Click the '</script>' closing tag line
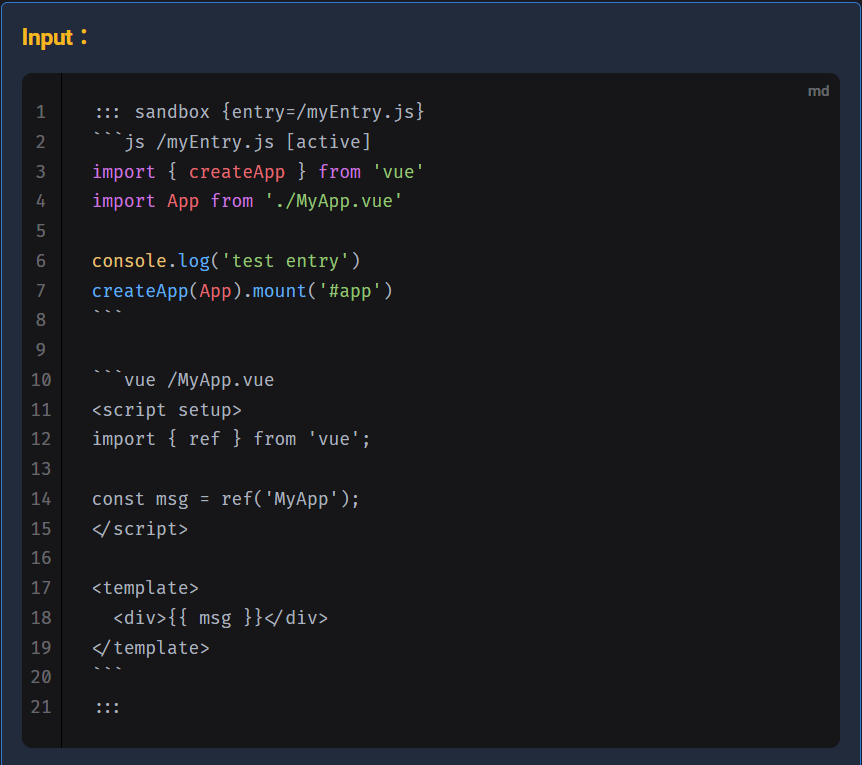Image resolution: width=862 pixels, height=765 pixels. (140, 529)
